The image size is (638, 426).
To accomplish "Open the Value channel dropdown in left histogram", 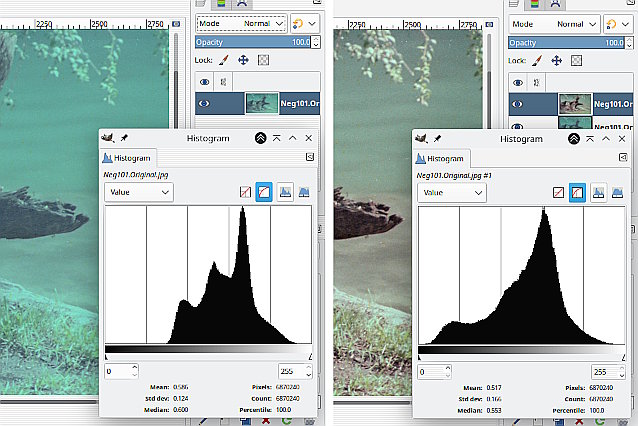I will 139,192.
